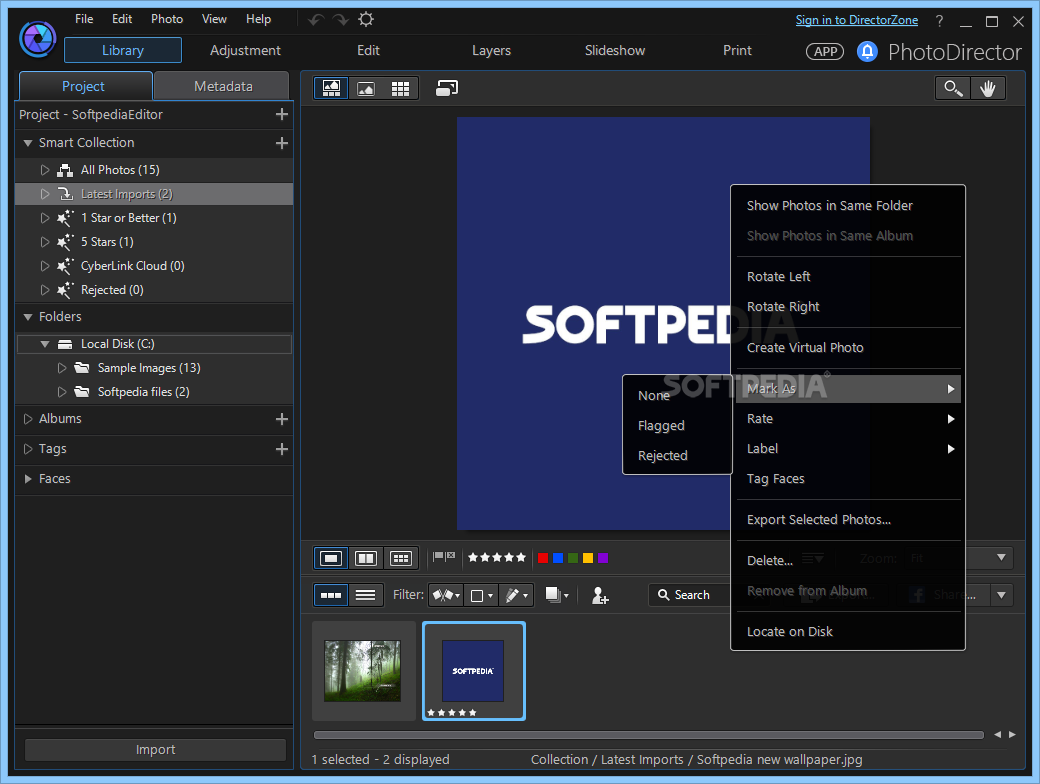Add a new project plus icon
The width and height of the screenshot is (1040, 784).
[282, 114]
